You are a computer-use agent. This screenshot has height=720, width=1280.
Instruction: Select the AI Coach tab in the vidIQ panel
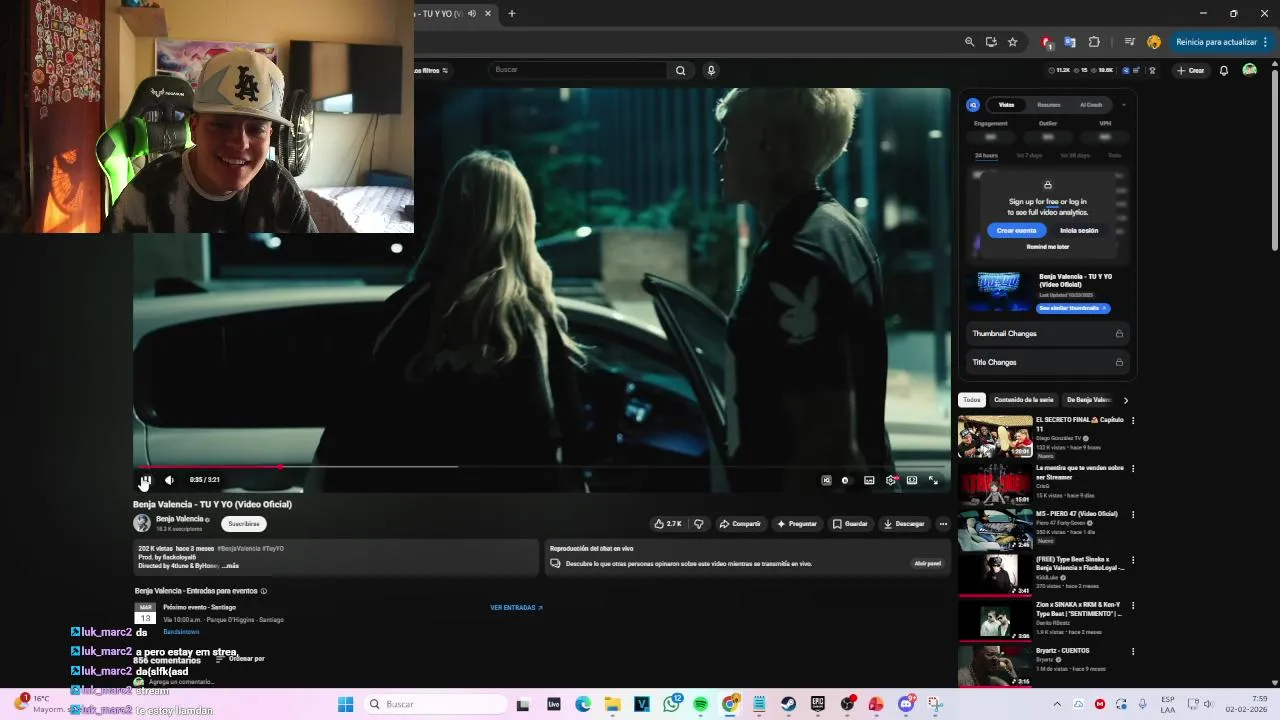(x=1090, y=104)
